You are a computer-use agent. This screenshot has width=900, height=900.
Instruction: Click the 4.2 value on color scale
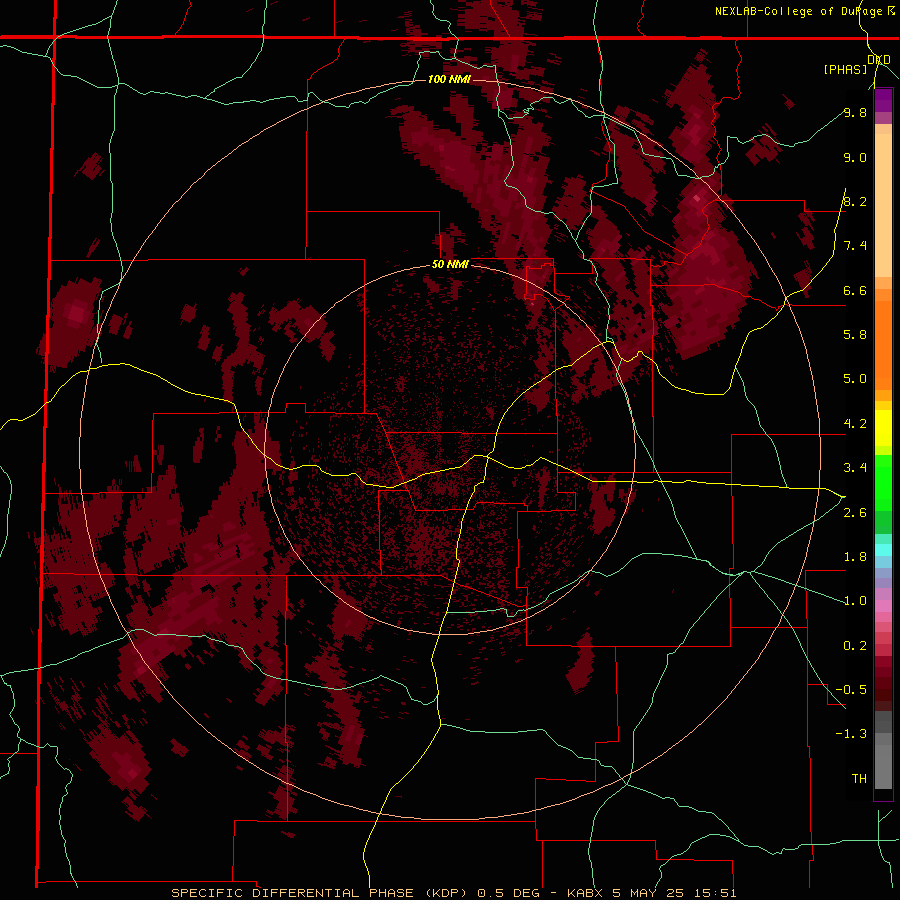pos(855,424)
